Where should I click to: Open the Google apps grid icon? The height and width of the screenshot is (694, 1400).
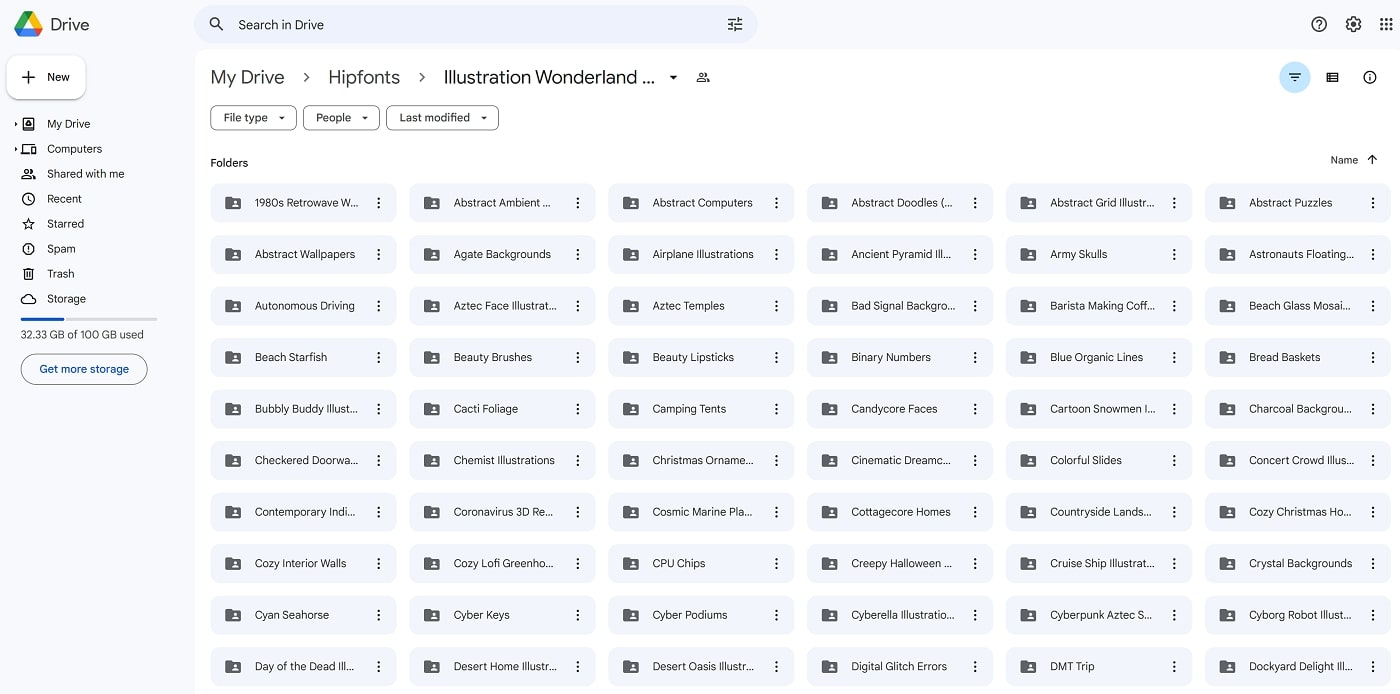(1386, 24)
